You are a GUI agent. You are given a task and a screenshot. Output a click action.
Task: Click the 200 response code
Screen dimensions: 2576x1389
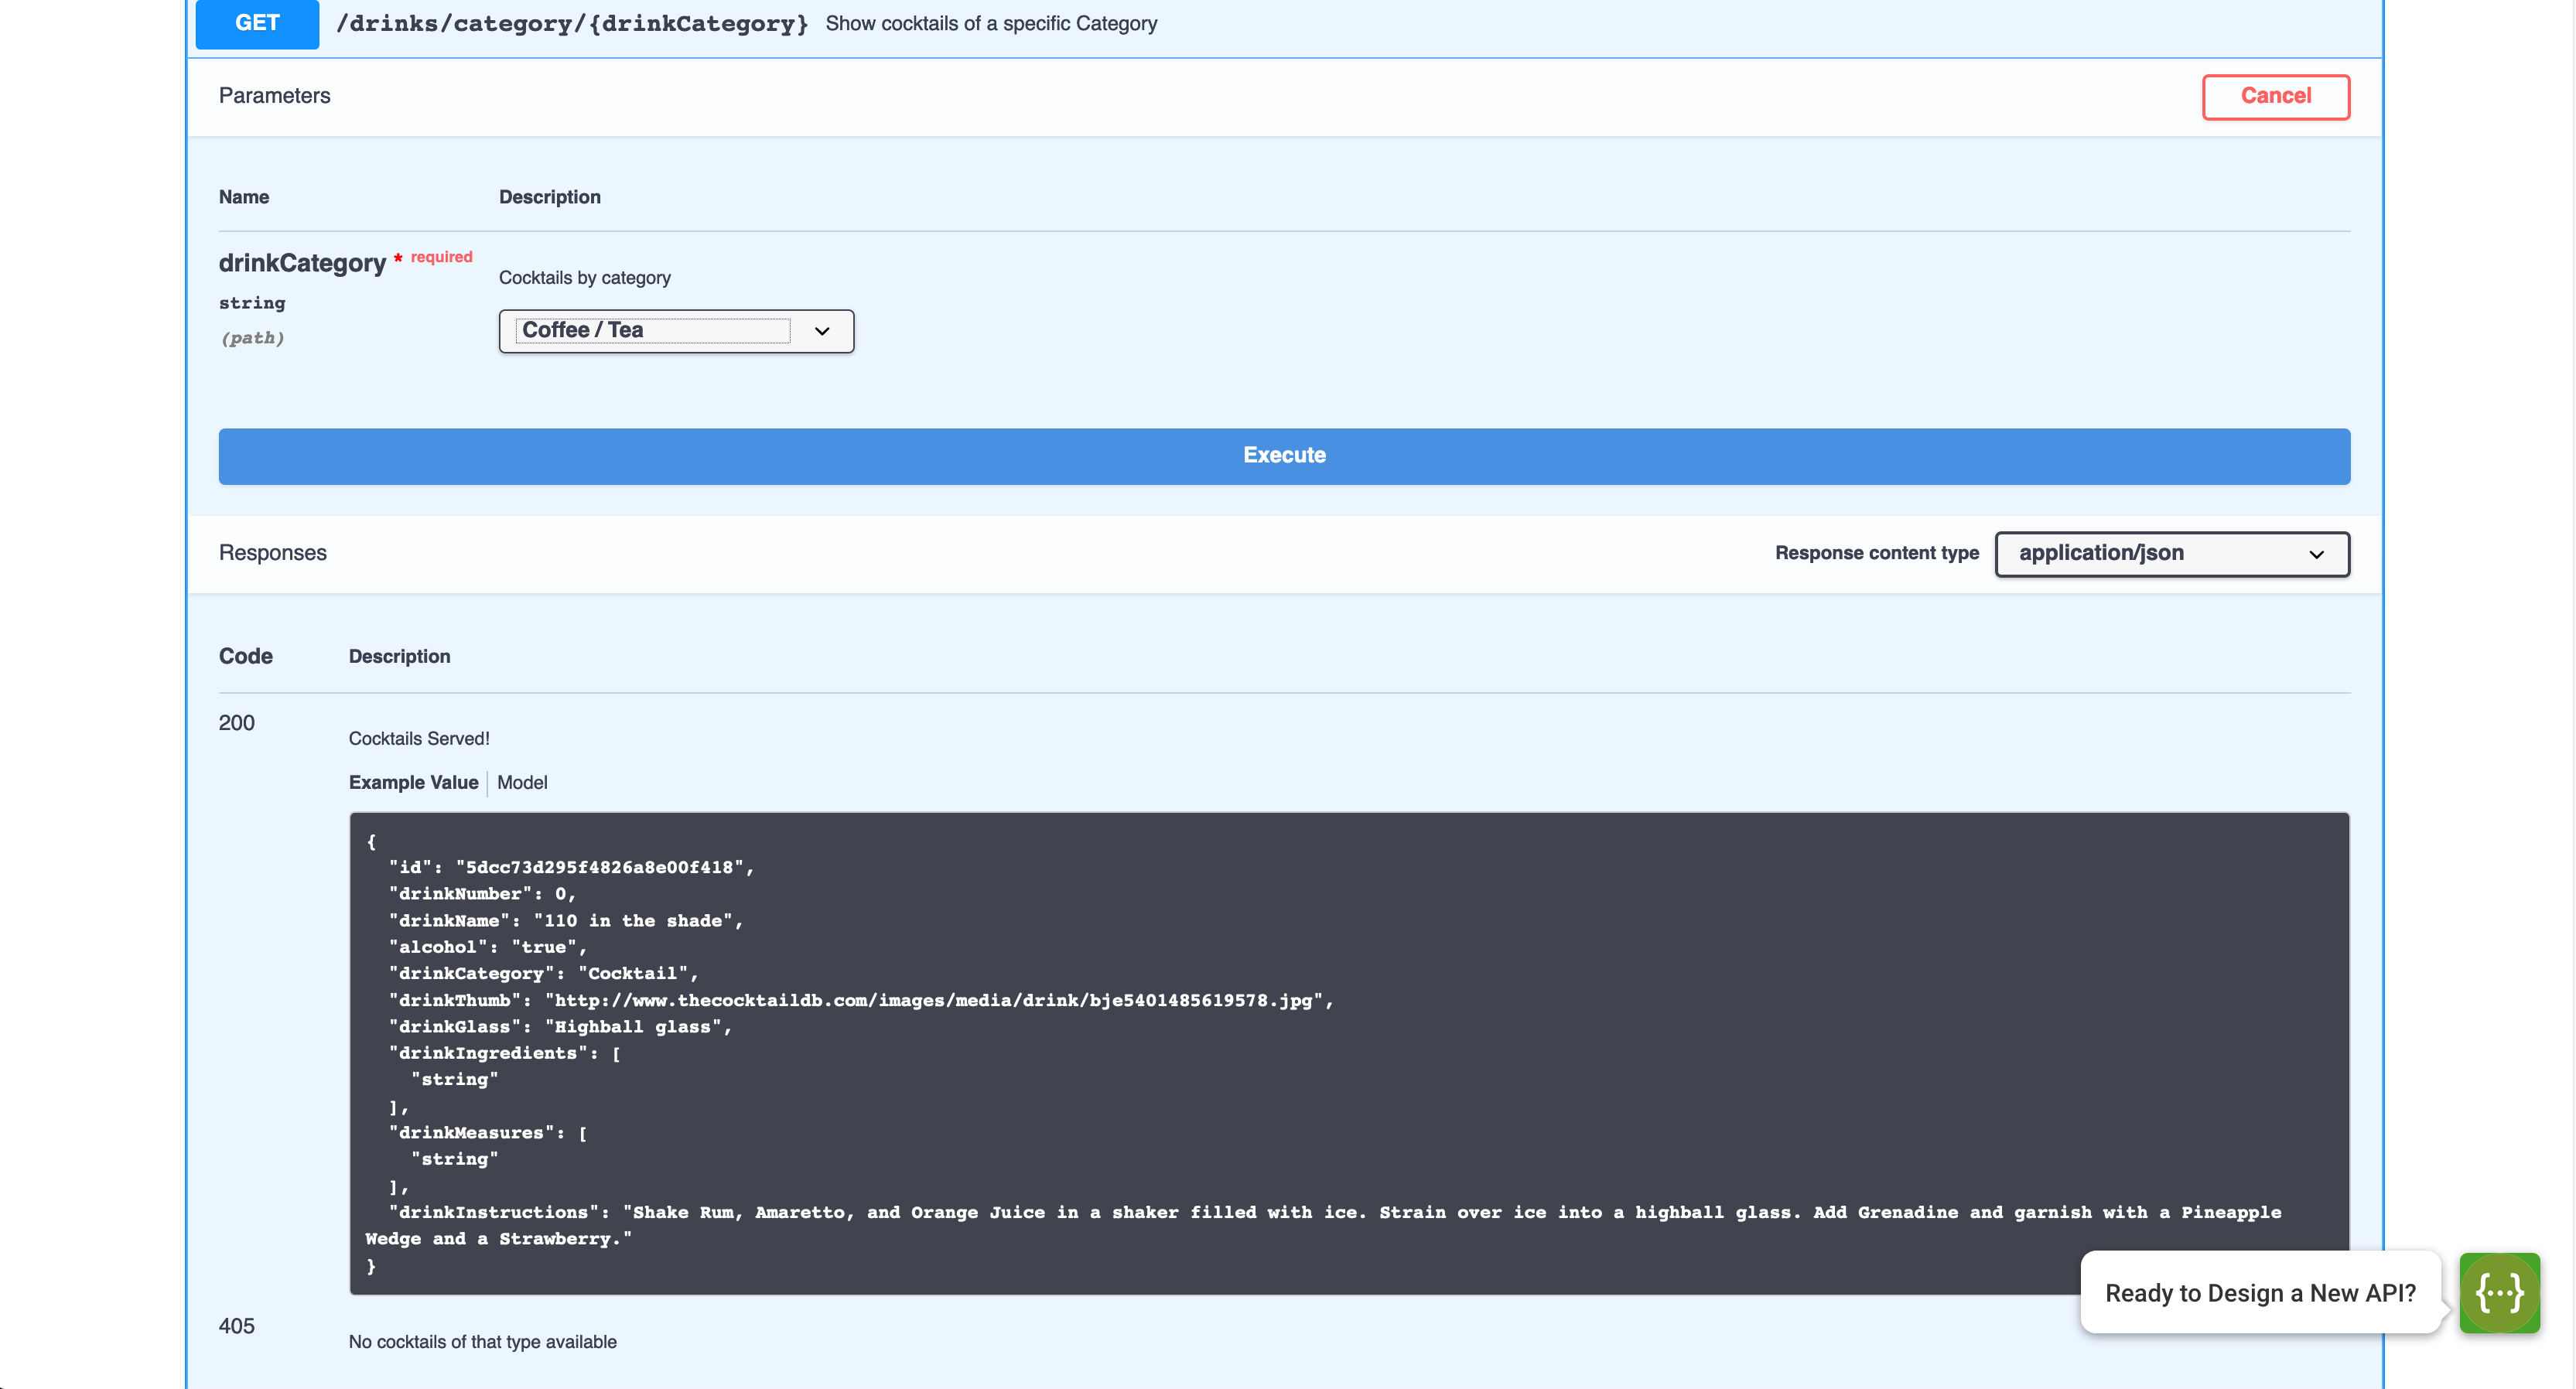(x=237, y=723)
